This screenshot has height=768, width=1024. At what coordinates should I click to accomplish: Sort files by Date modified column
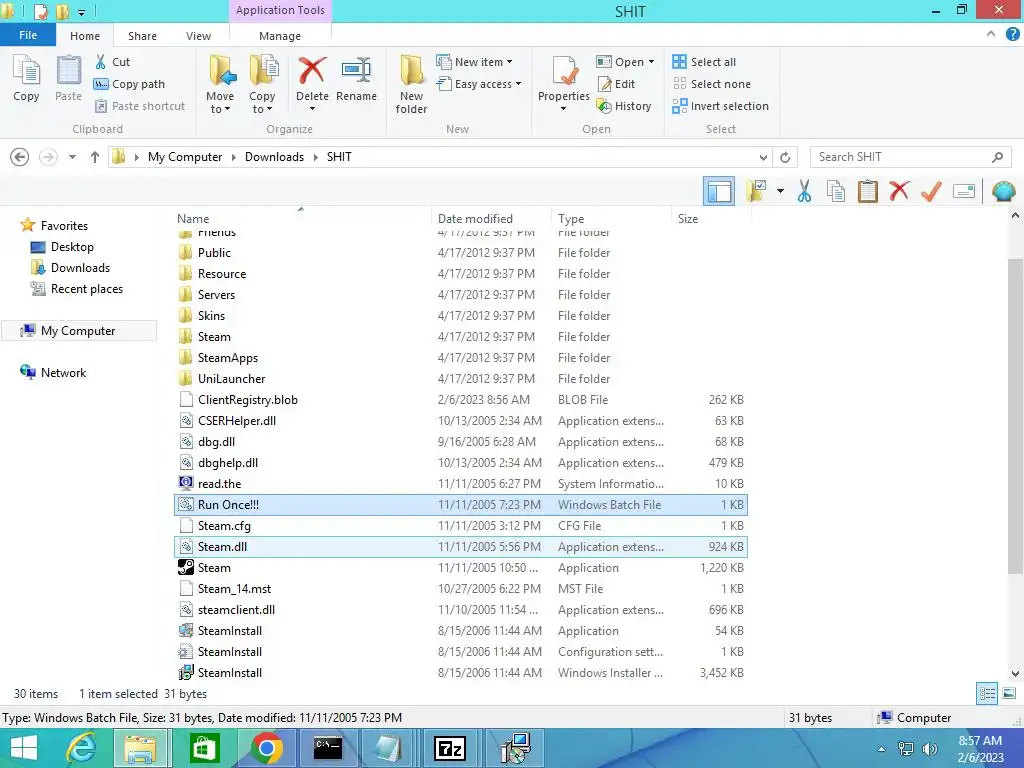(x=475, y=219)
